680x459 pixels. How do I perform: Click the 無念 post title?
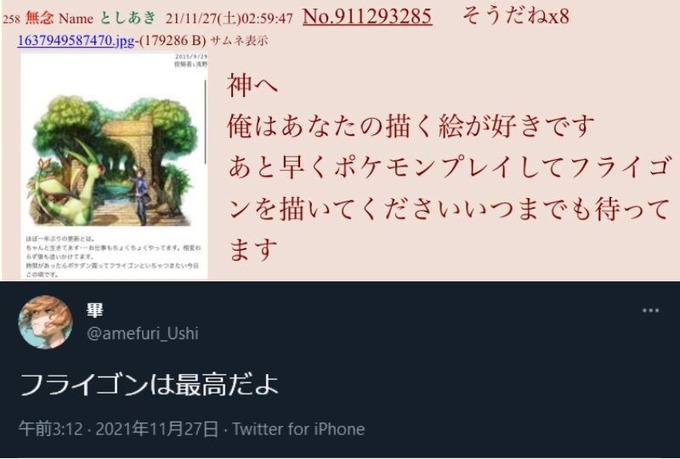(39, 18)
